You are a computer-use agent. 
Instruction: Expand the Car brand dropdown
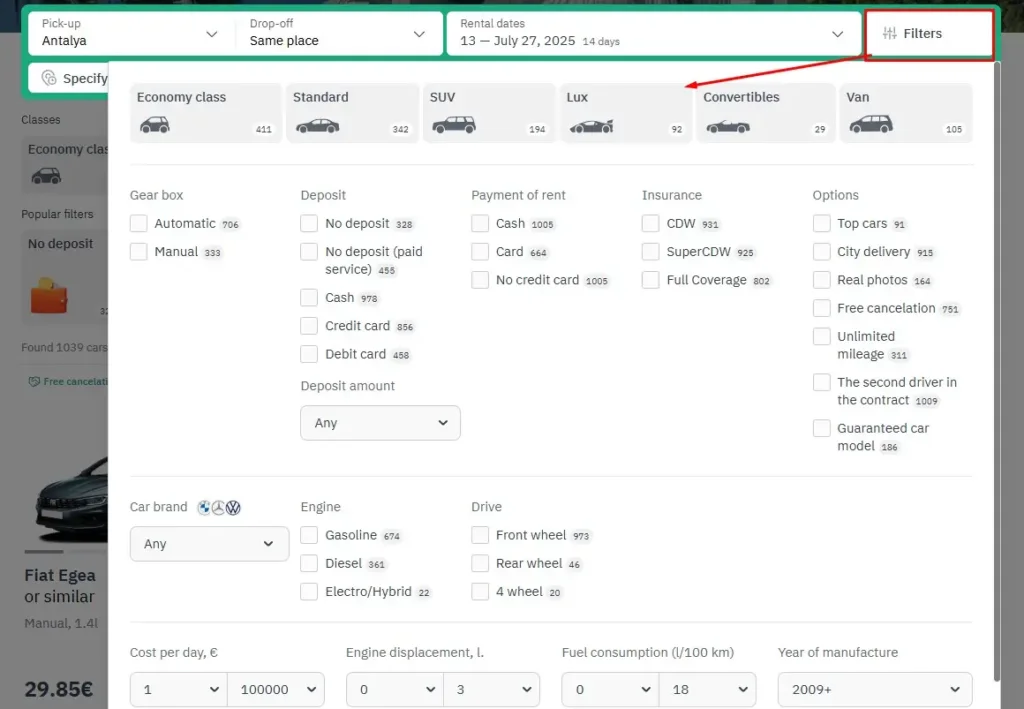click(209, 544)
